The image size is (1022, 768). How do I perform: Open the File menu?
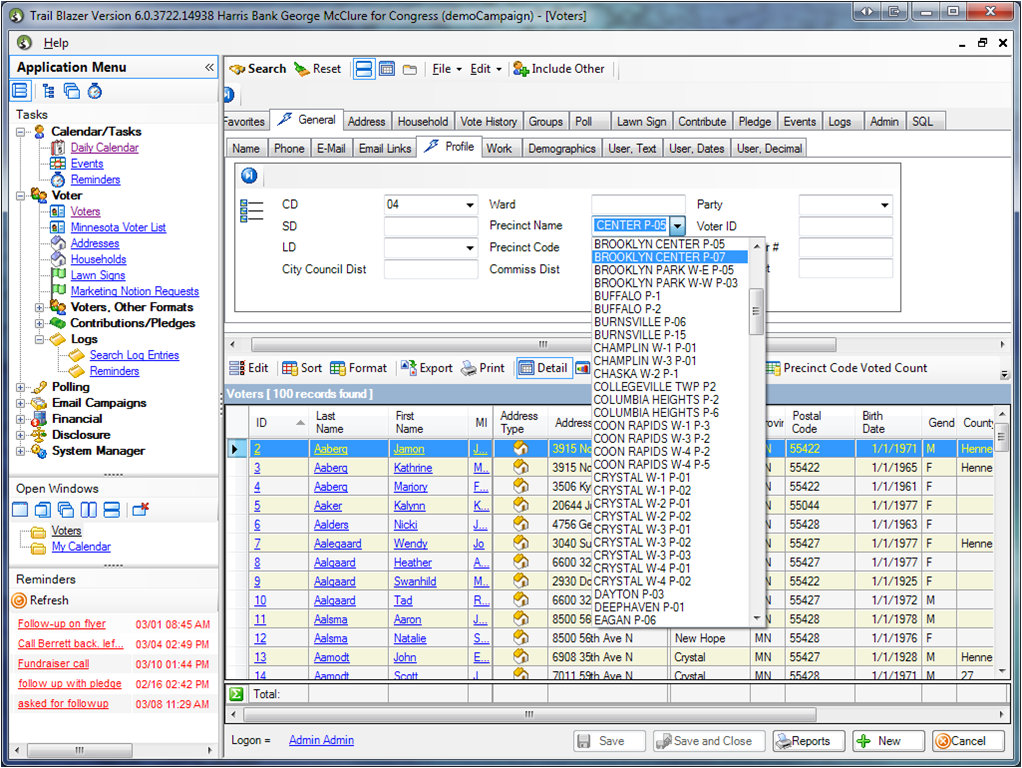(442, 69)
